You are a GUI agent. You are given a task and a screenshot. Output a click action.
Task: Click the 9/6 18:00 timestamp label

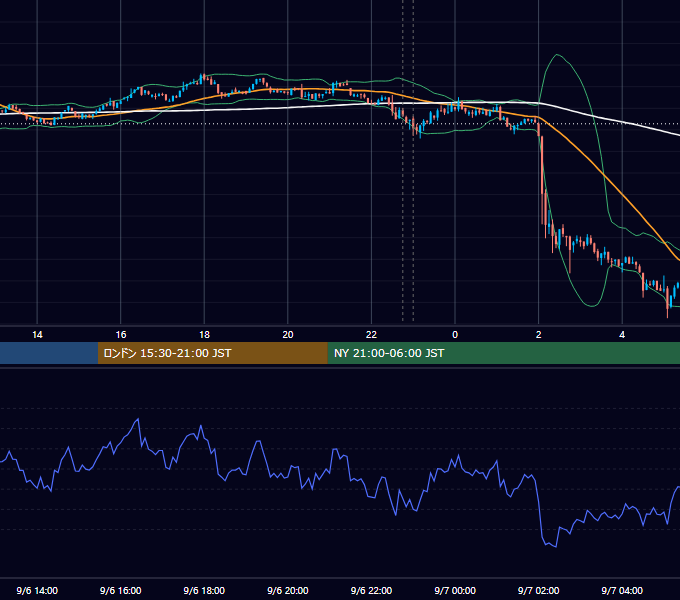204,590
